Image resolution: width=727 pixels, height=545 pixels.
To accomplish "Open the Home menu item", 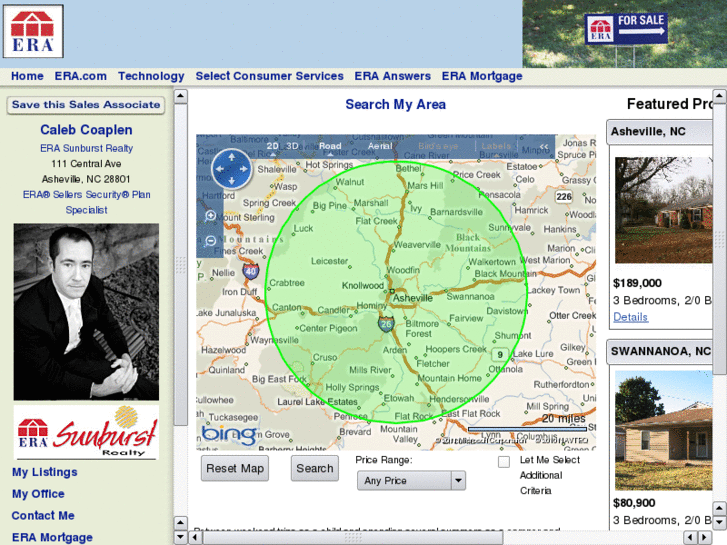I will pyautogui.click(x=27, y=76).
